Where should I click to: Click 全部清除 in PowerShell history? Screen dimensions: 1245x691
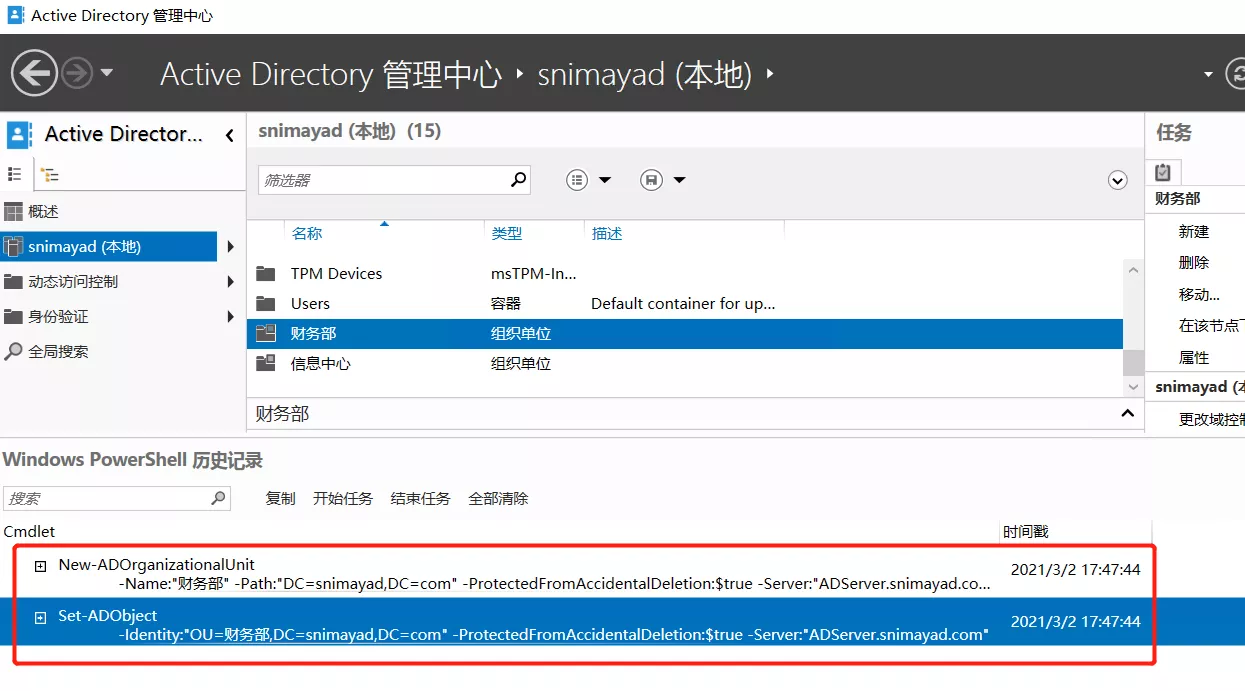[498, 498]
